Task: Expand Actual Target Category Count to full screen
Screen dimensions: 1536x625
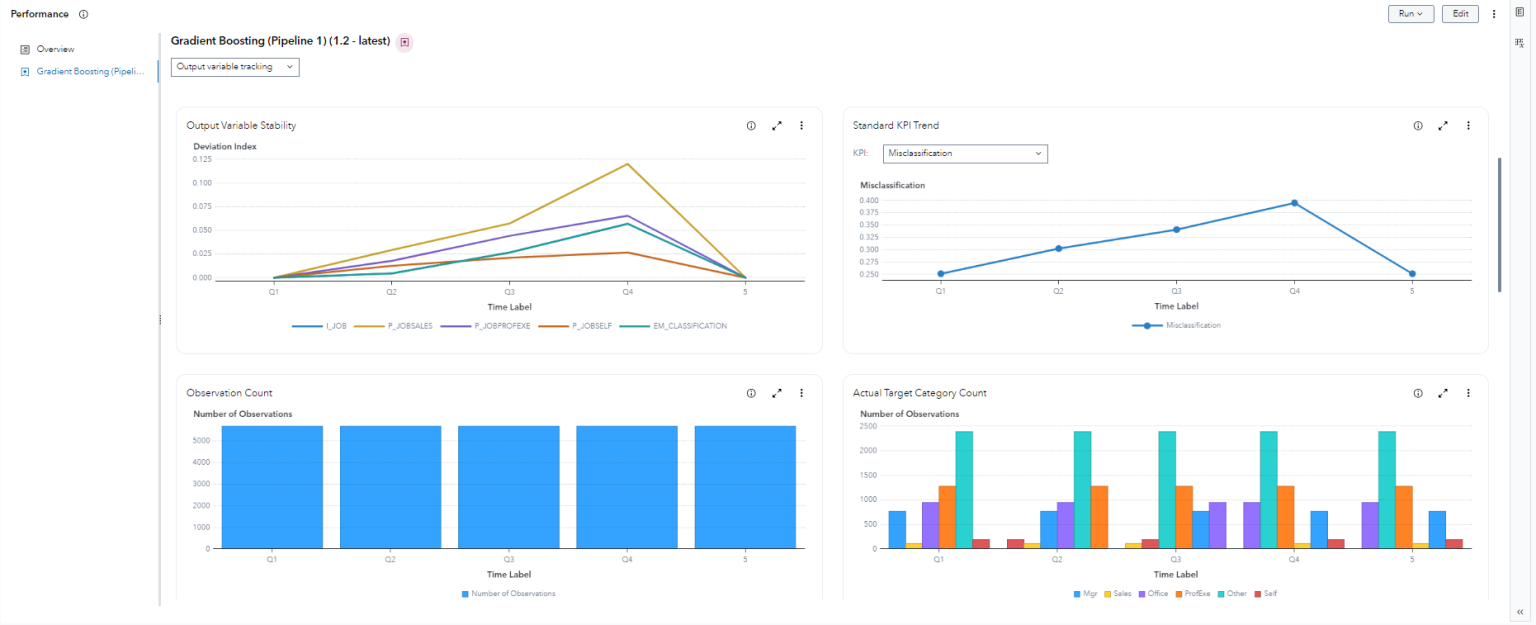Action: (1443, 393)
